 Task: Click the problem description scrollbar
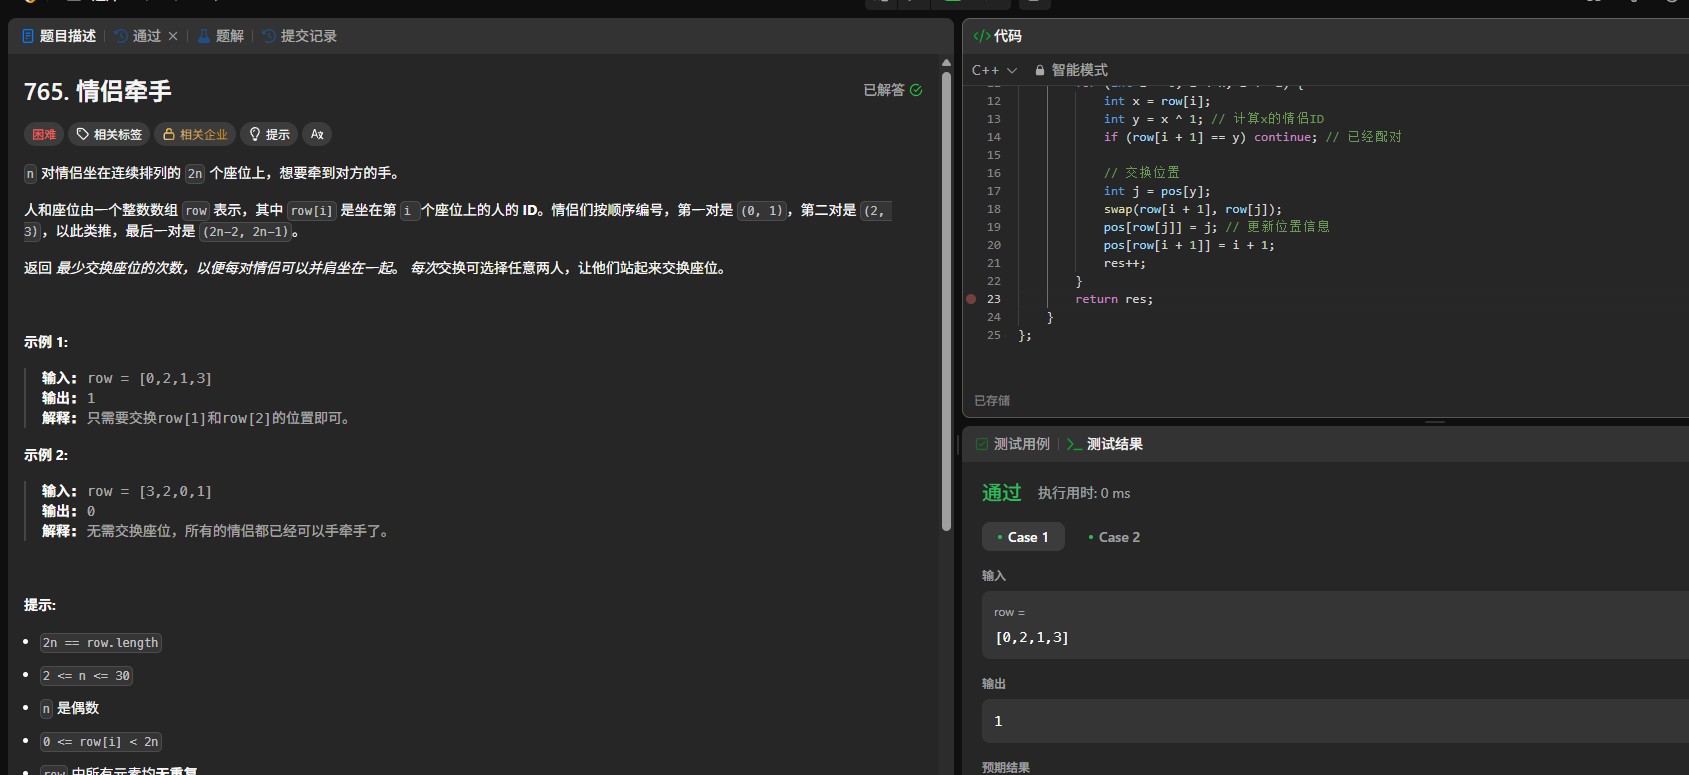pos(946,300)
